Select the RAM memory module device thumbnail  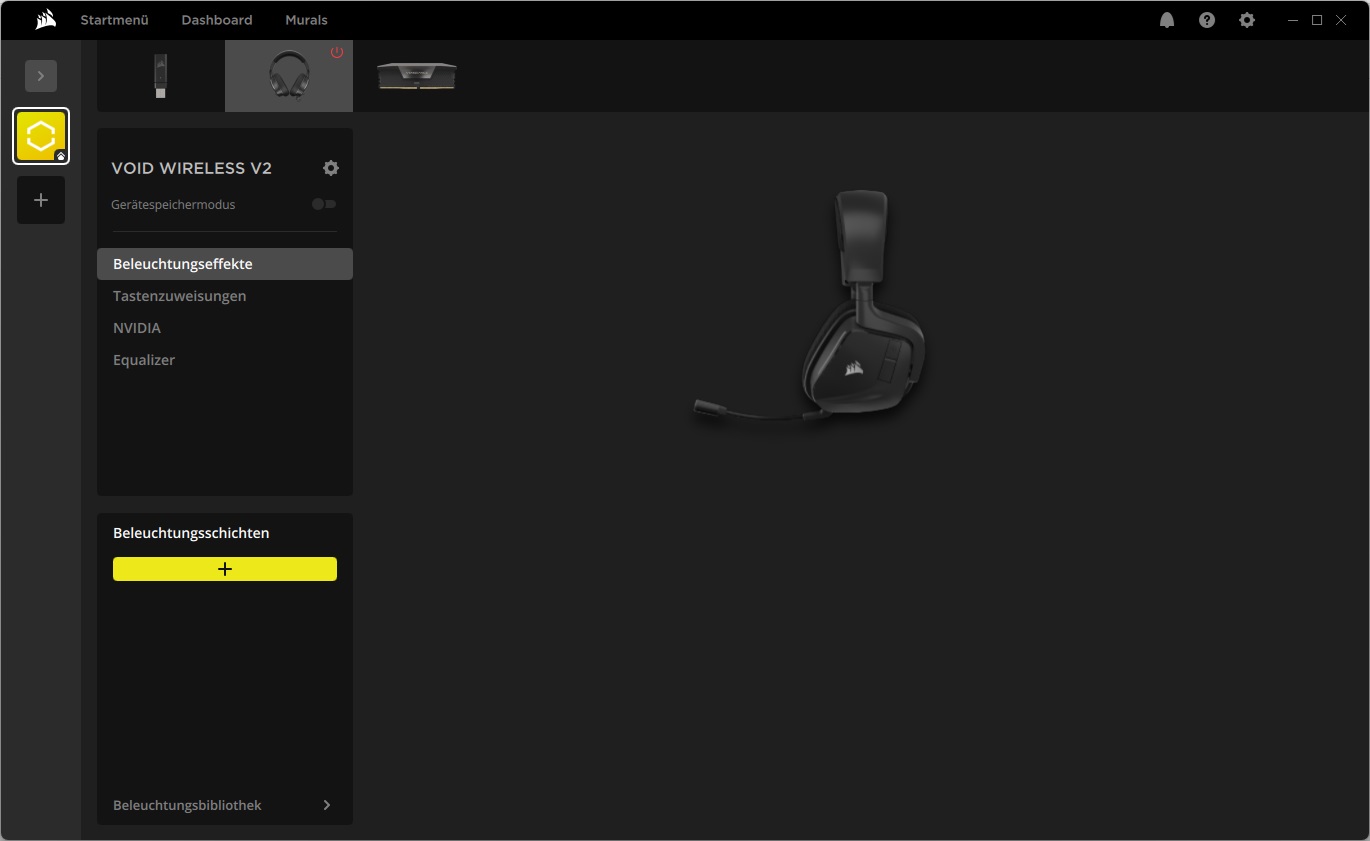click(x=417, y=76)
